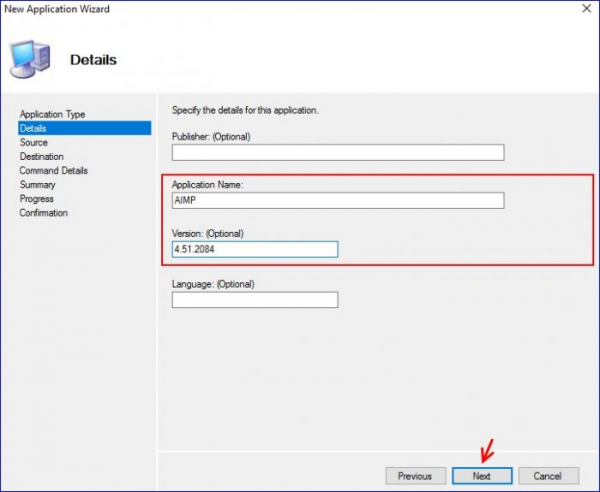Viewport: 600px width, 492px height.
Task: Focus the Publisher input field
Action: 338,152
